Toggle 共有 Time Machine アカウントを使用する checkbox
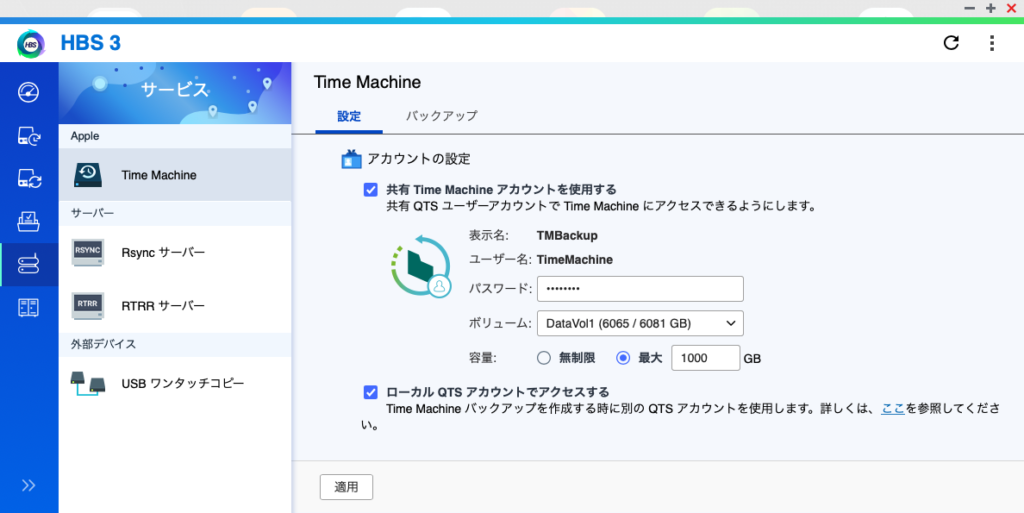Viewport: 1024px width, 513px height. [x=370, y=190]
